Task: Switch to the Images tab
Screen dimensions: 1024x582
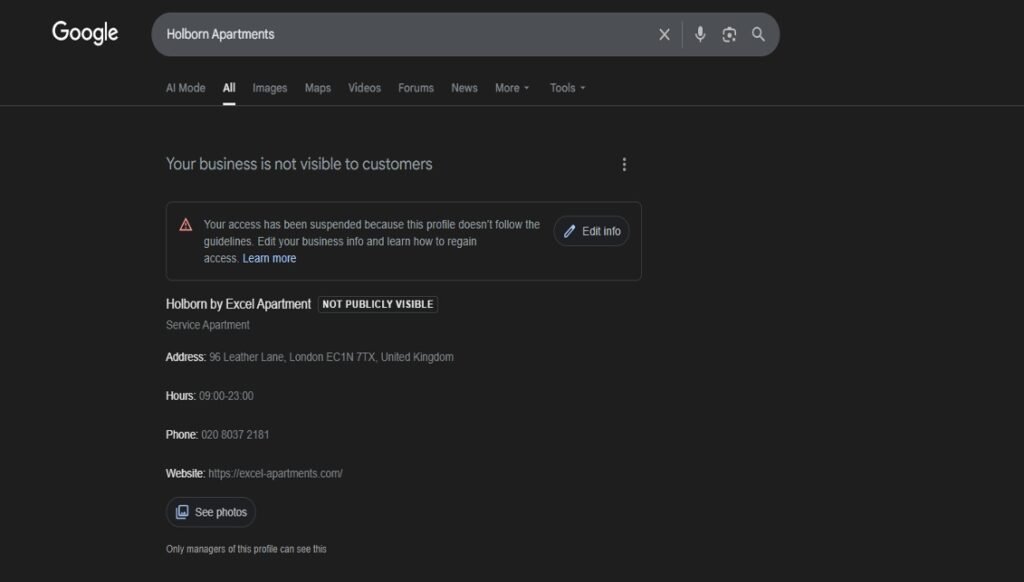Action: [x=269, y=88]
